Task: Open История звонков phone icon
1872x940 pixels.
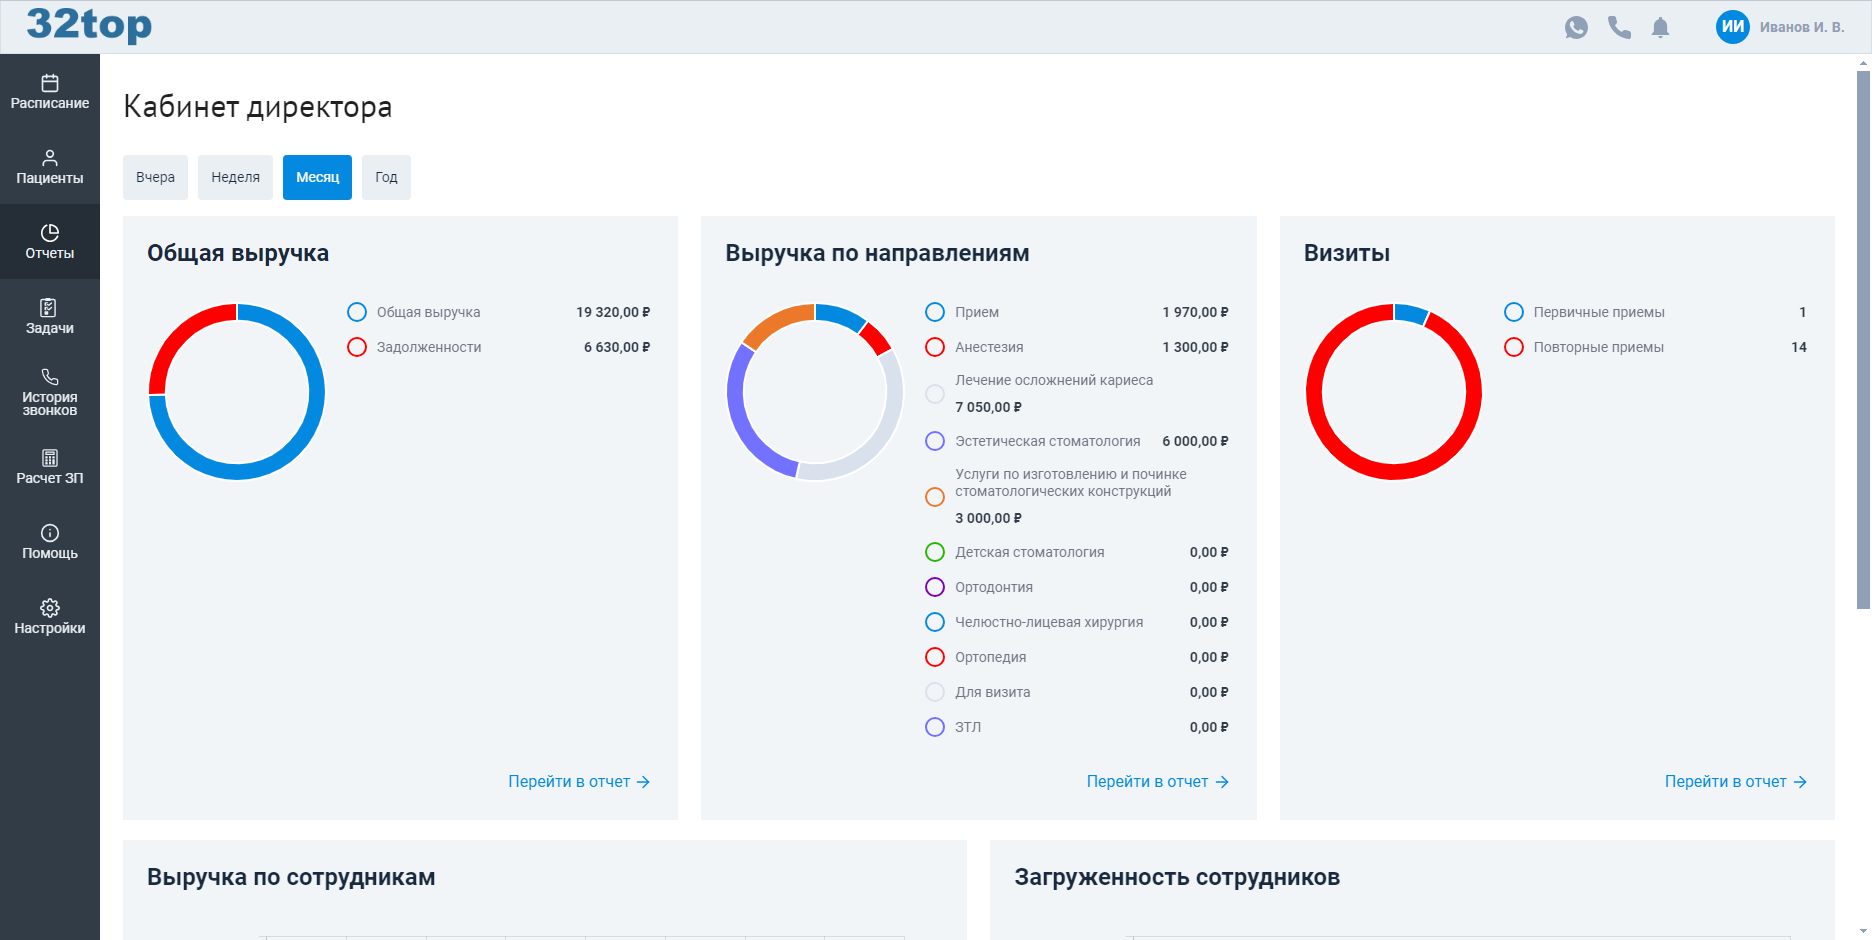Action: pyautogui.click(x=49, y=377)
